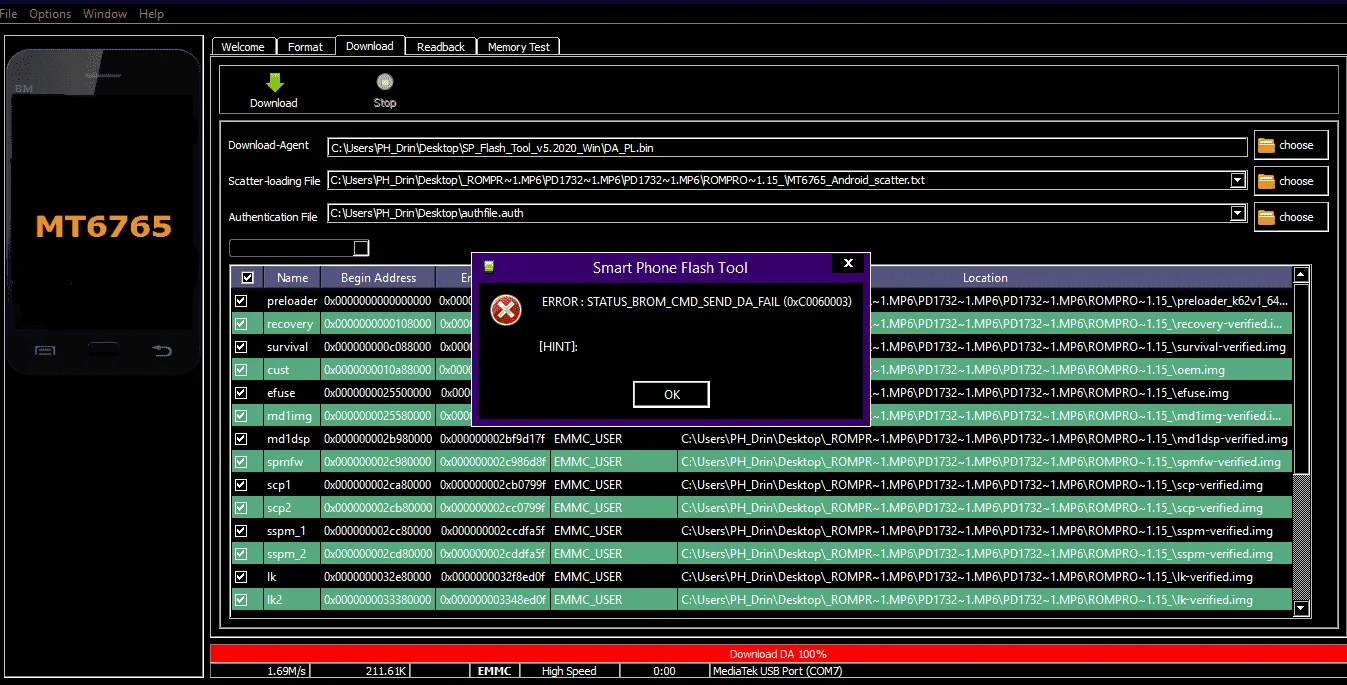
Task: Uncheck the sspm_2 partition checkbox
Action: 240,554
